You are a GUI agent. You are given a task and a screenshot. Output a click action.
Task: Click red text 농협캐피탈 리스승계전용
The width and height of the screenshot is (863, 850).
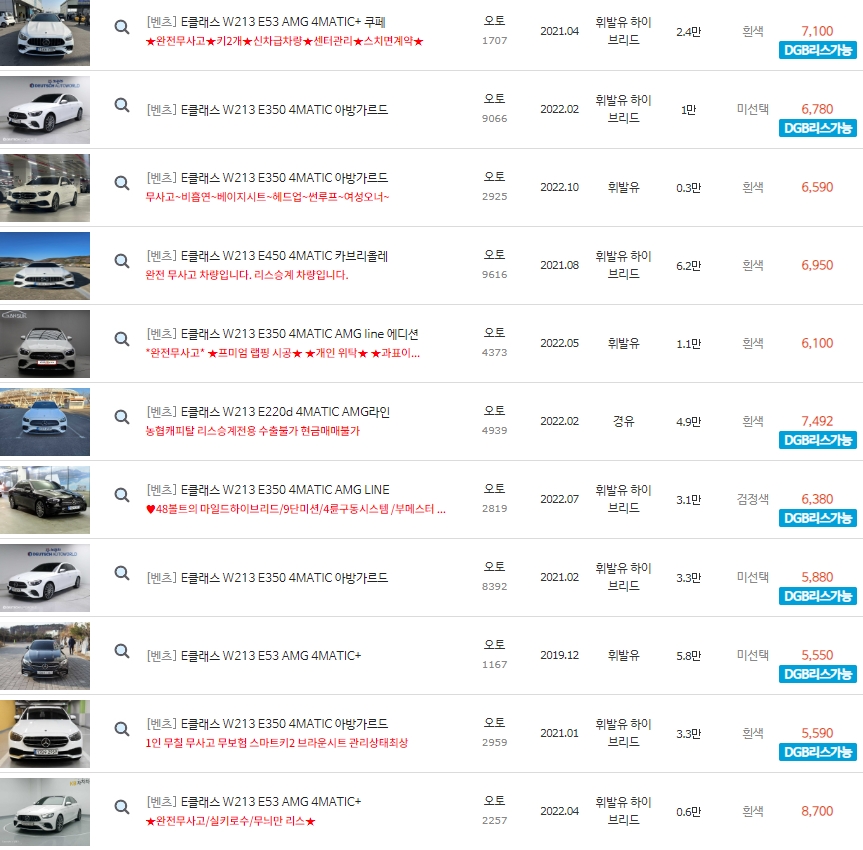[x=252, y=431]
